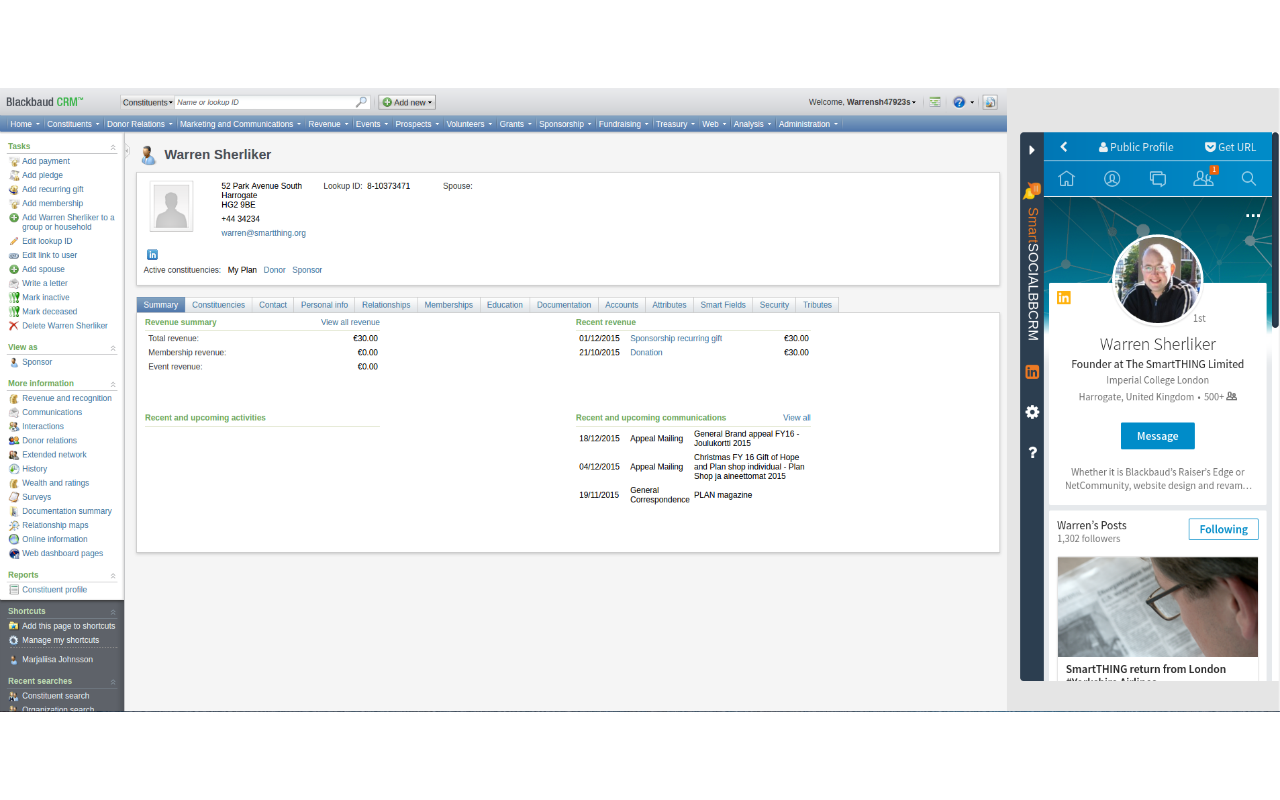
Task: Collapse left navigation pane handle
Action: click(127, 149)
